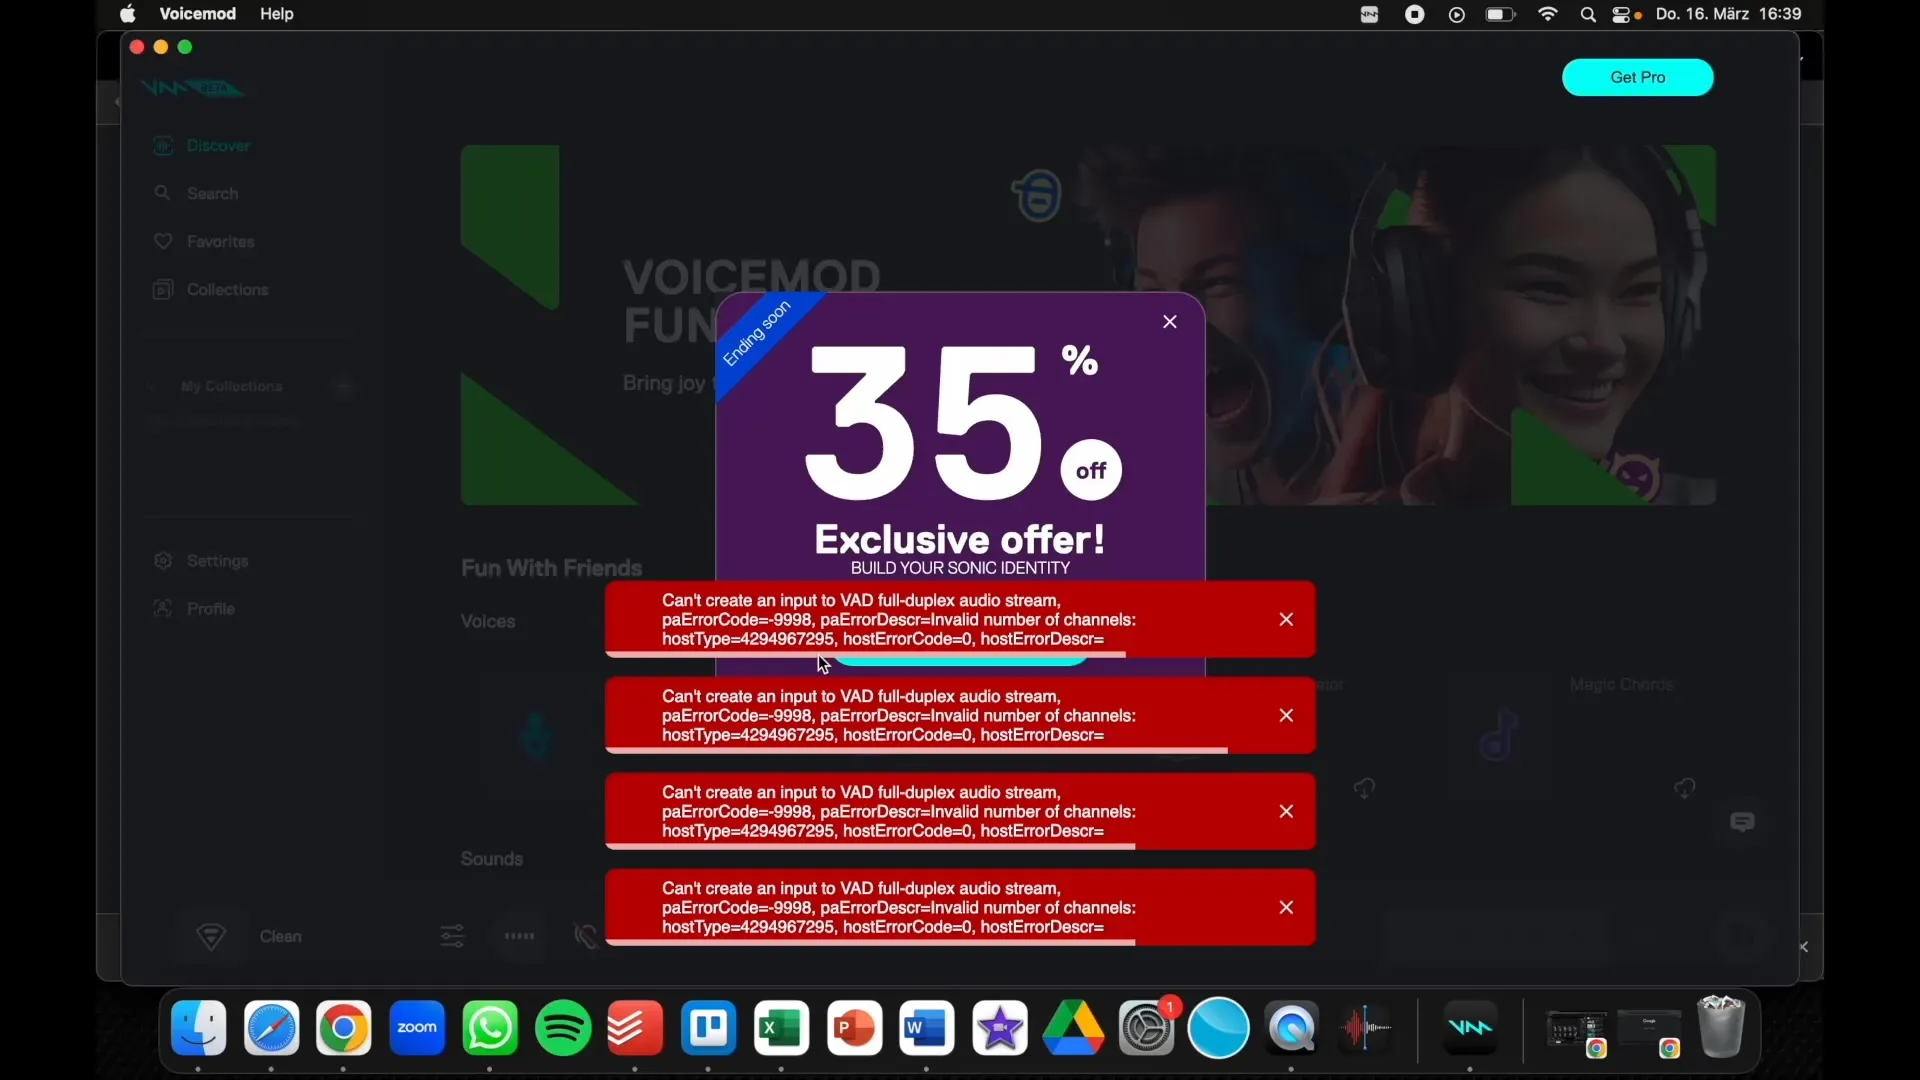This screenshot has width=1920, height=1080.
Task: Toggle the voice changer enable button
Action: pyautogui.click(x=588, y=936)
